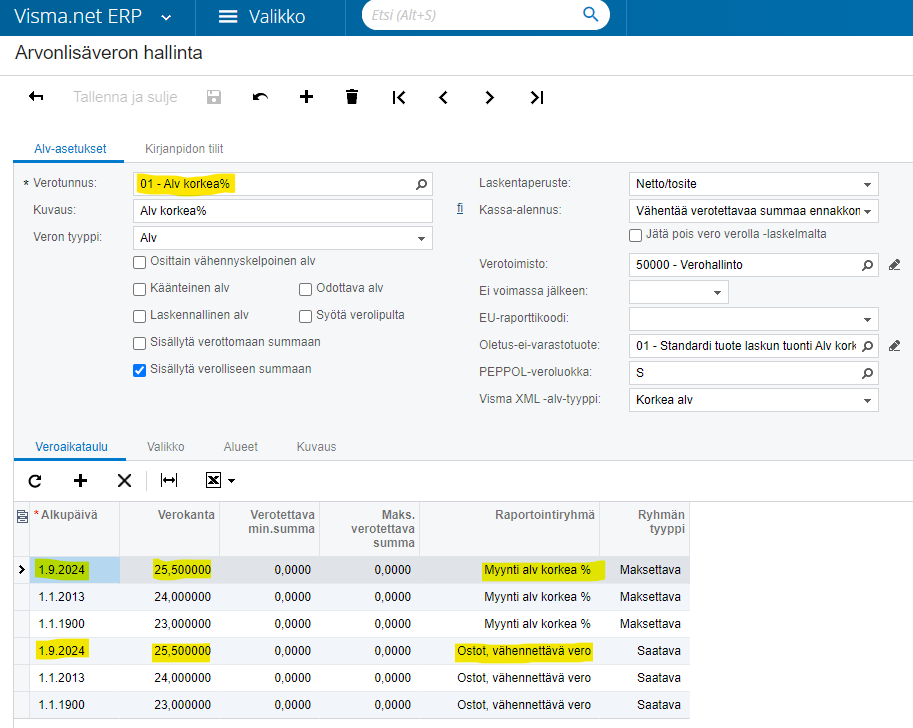Jump to the last record
The image size is (913, 728).
point(537,97)
